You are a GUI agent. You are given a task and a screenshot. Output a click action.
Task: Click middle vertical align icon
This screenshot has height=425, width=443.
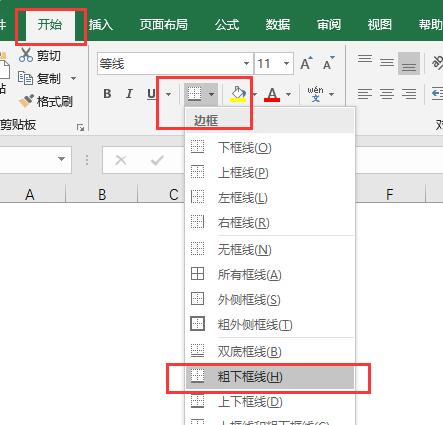point(387,62)
